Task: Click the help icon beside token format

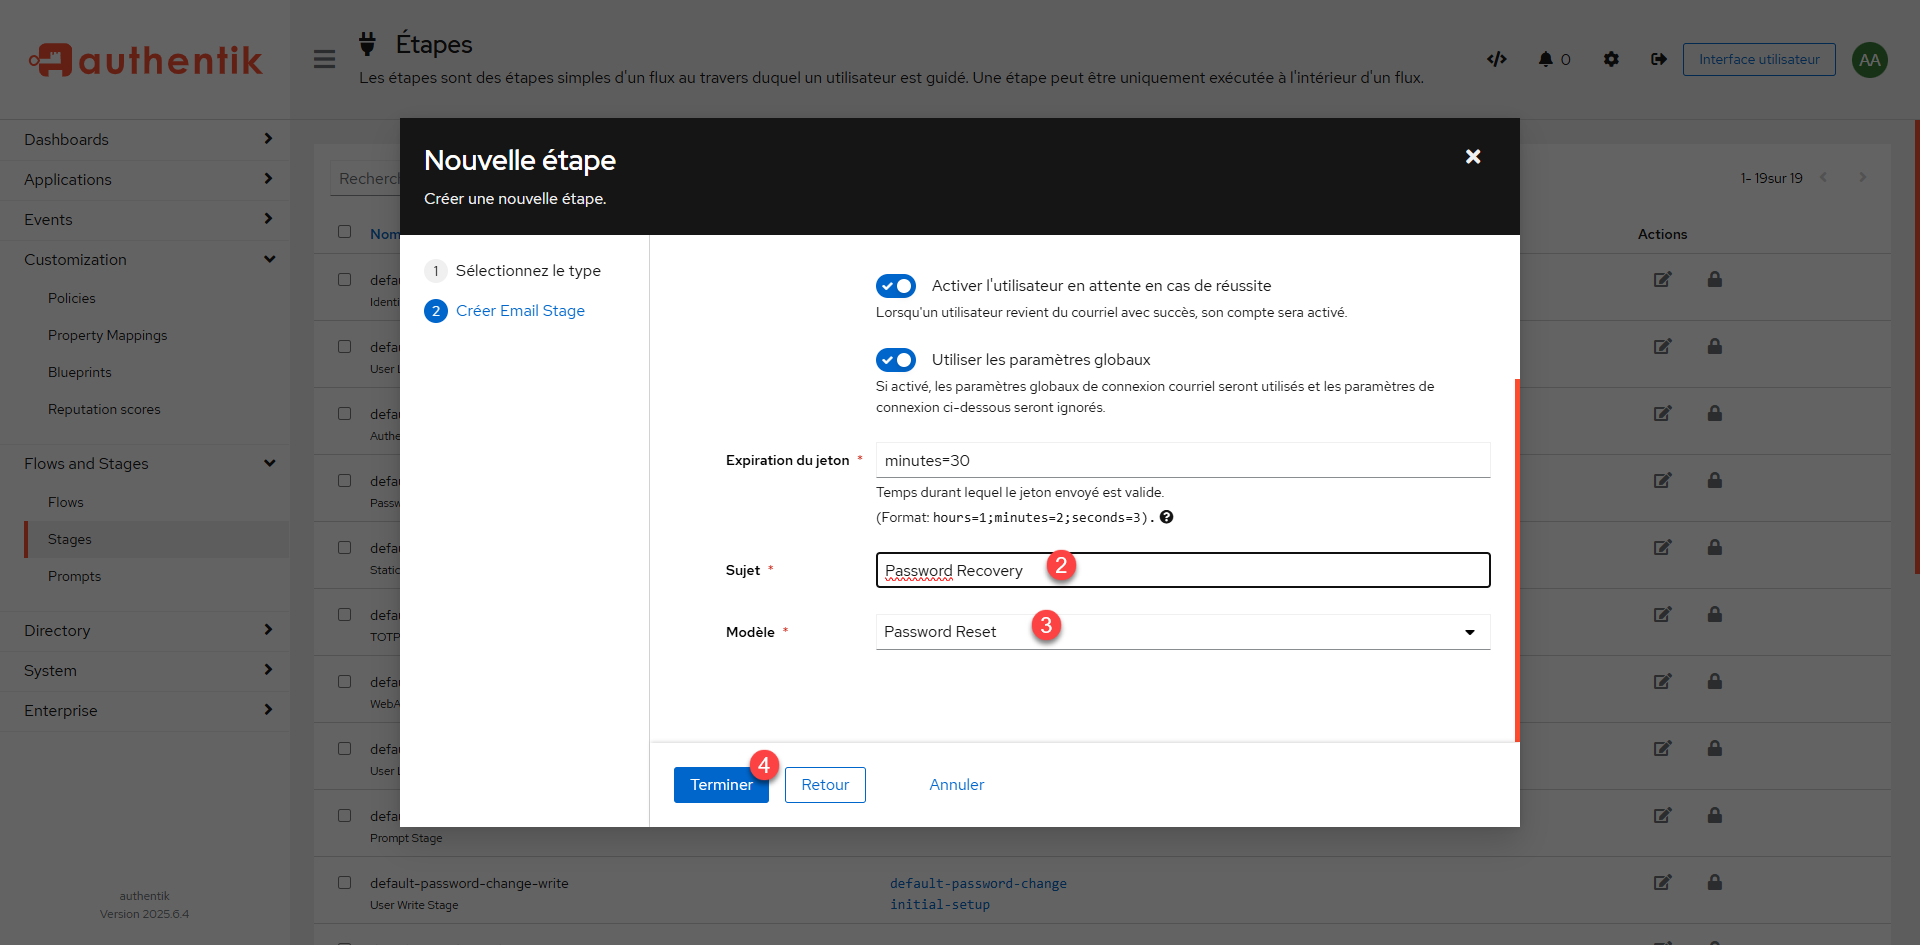Action: tap(1166, 517)
